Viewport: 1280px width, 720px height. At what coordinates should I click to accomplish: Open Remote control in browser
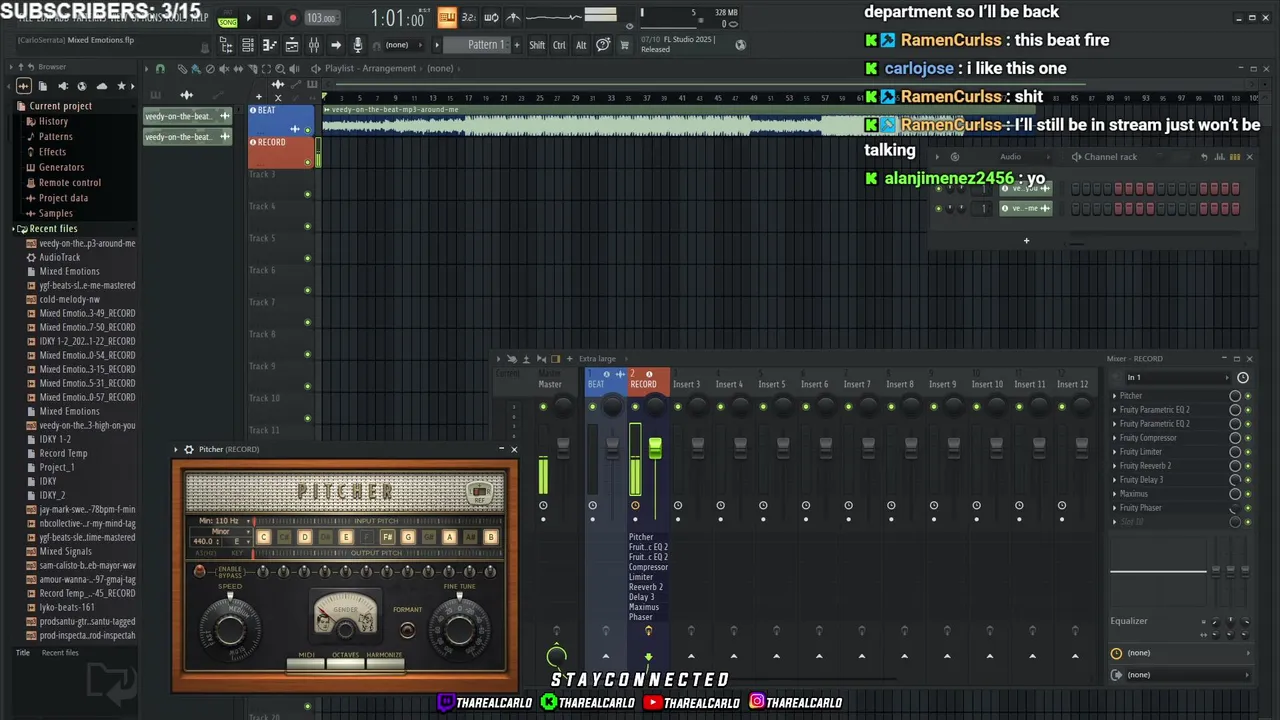[69, 183]
